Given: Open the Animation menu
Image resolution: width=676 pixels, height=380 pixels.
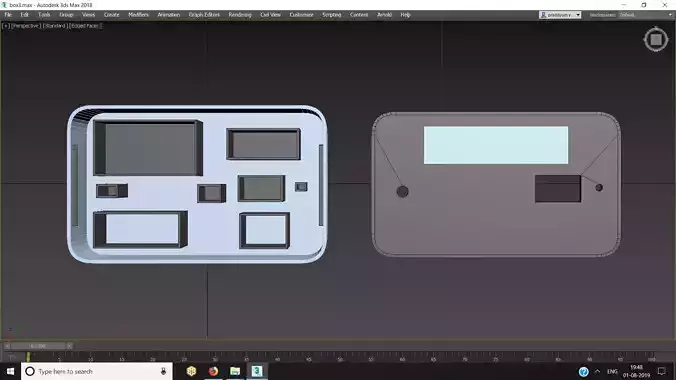Looking at the screenshot, I should point(169,15).
